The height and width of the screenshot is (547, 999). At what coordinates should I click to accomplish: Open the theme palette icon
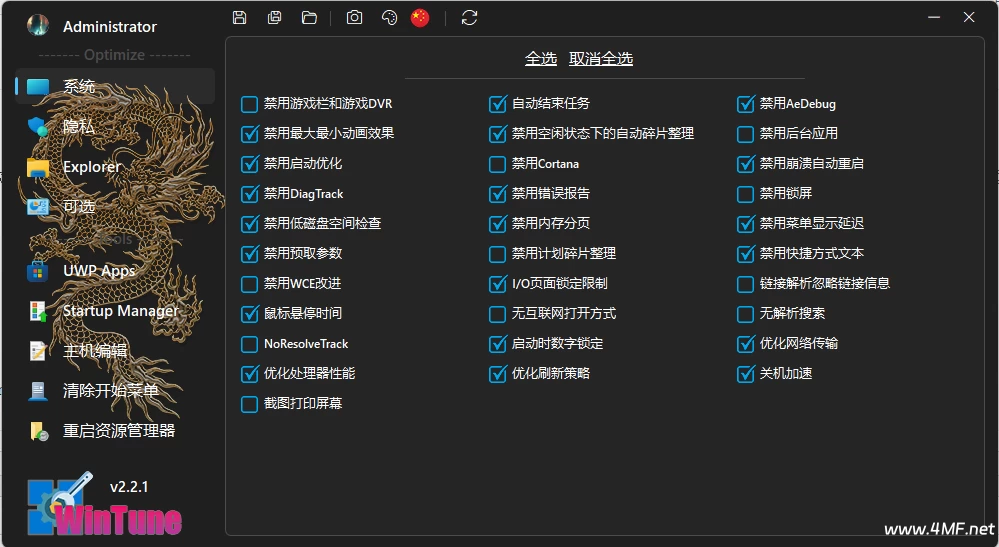tap(389, 17)
